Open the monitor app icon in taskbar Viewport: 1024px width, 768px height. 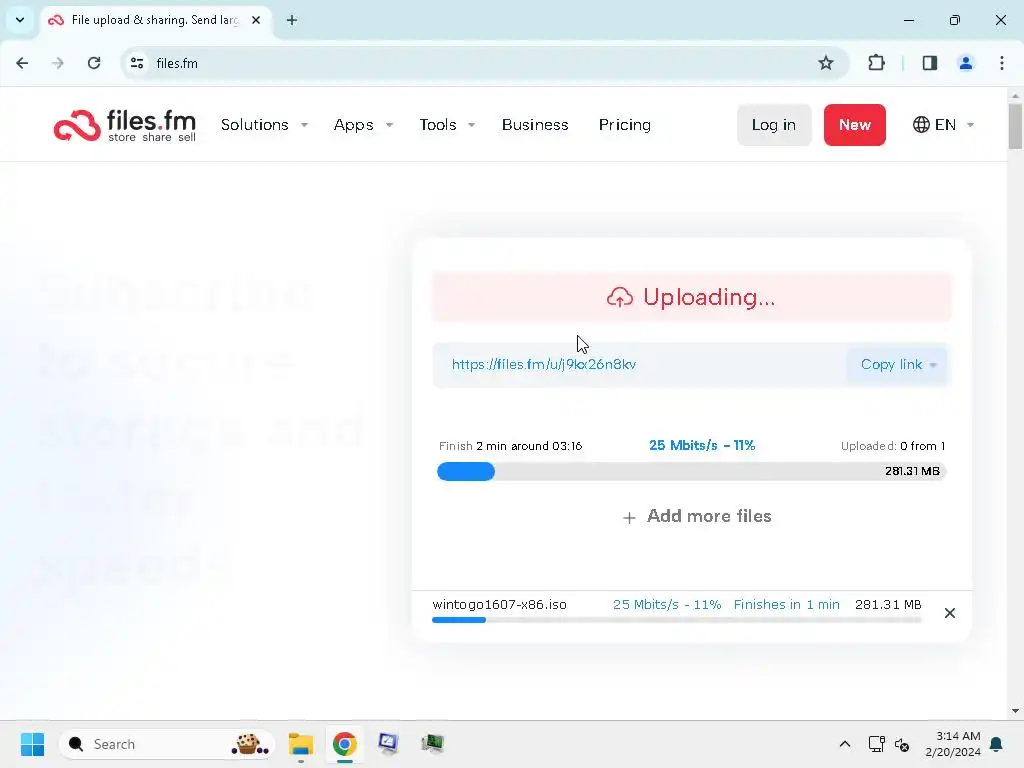point(388,744)
